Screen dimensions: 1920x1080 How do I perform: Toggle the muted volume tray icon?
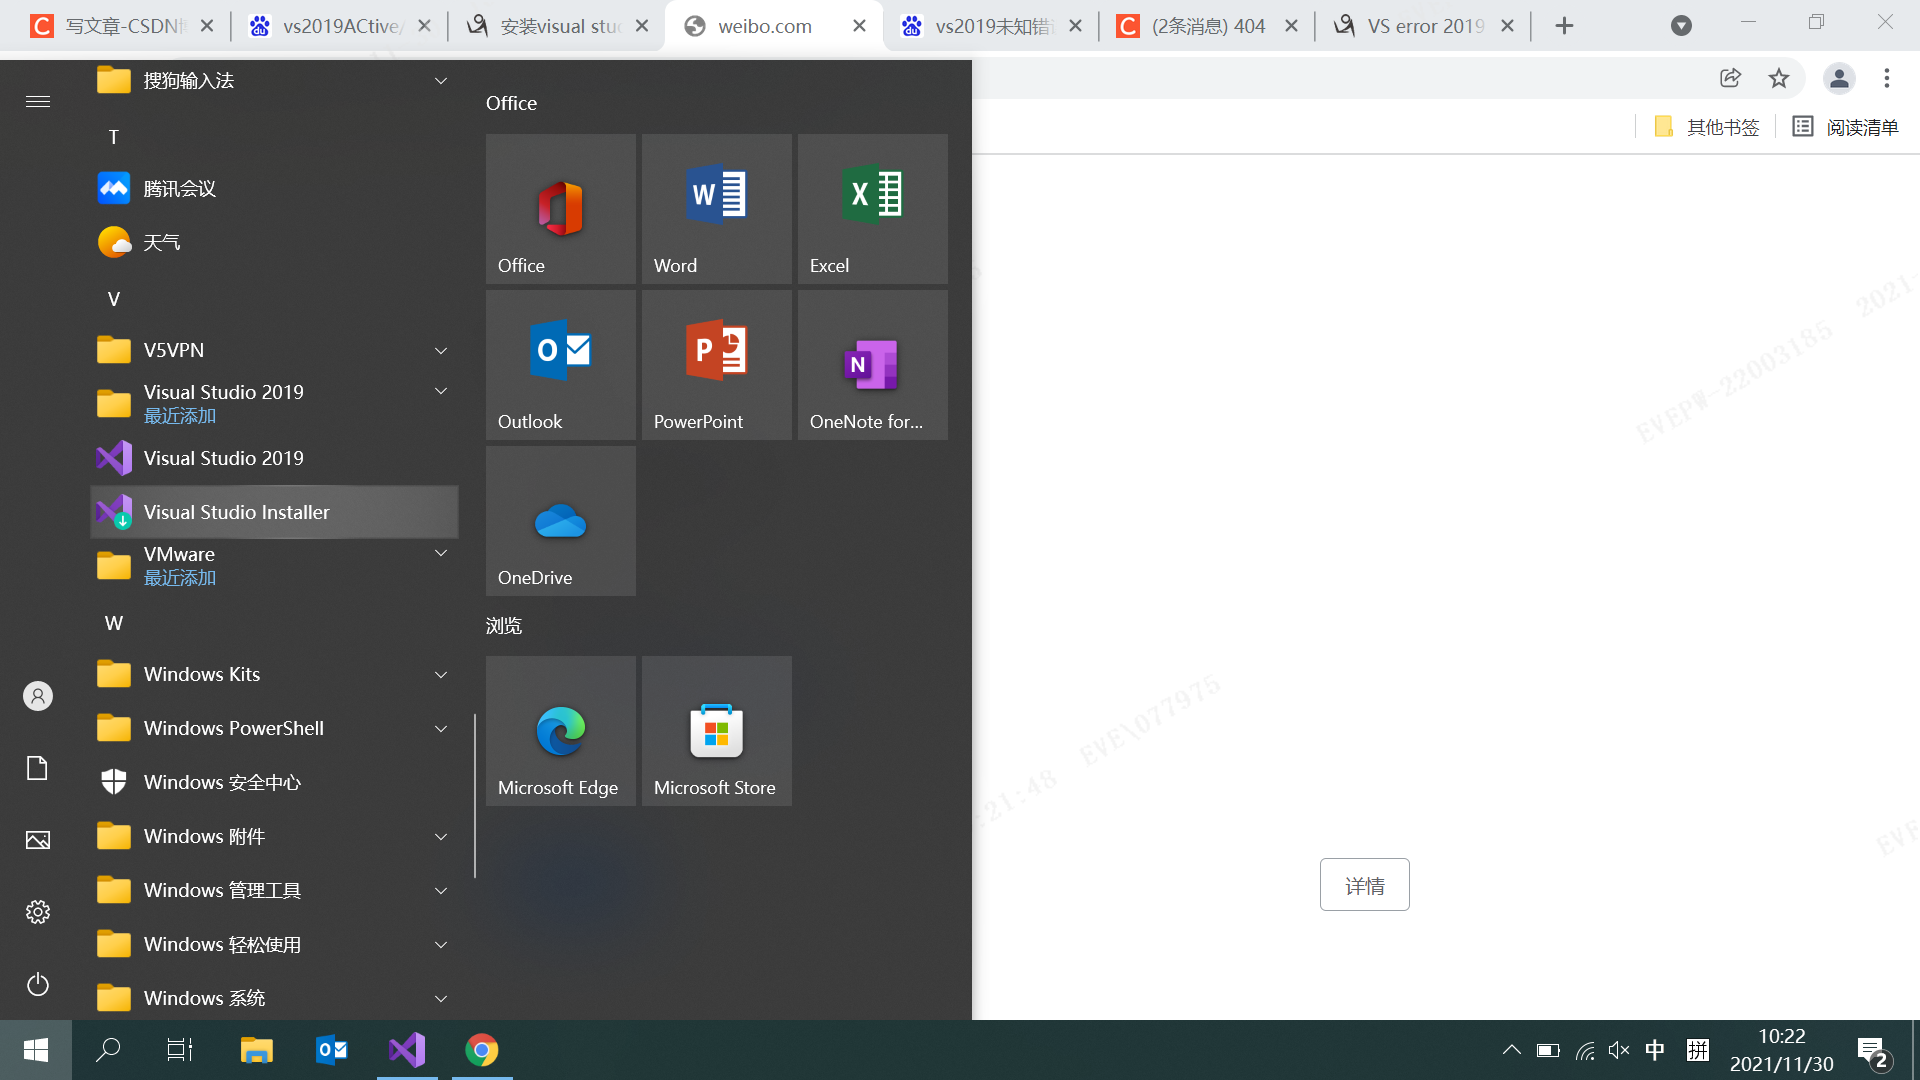tap(1618, 1050)
